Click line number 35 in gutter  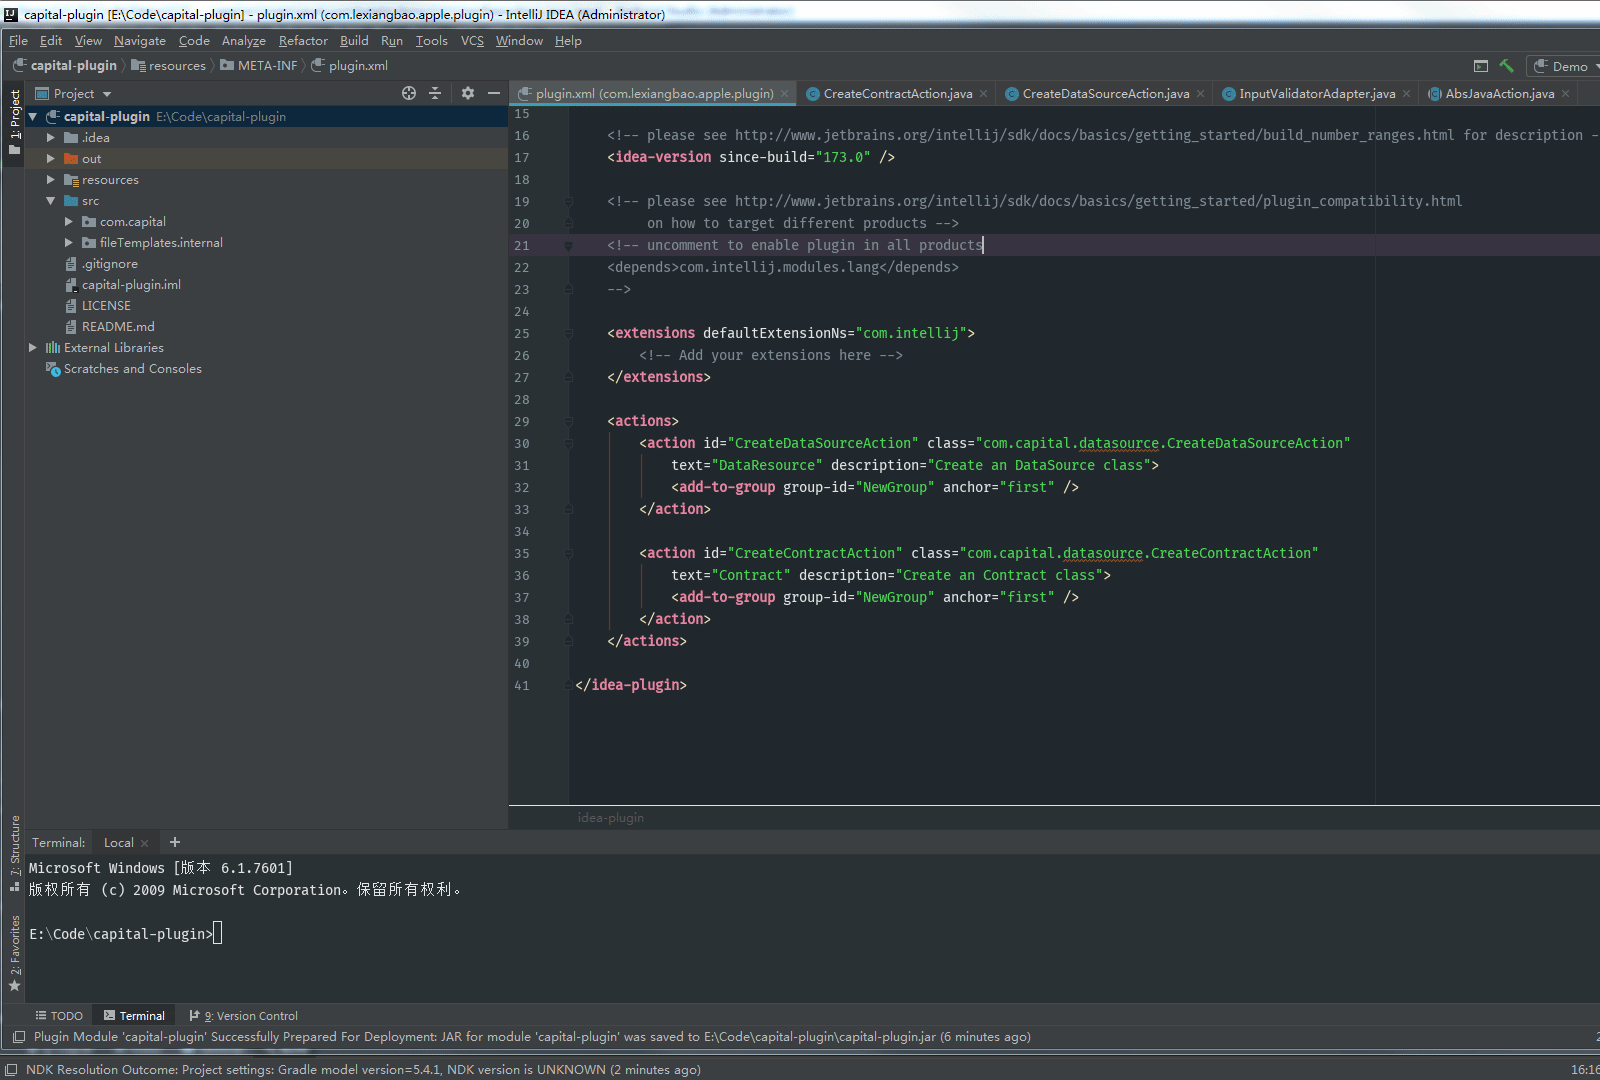point(522,554)
